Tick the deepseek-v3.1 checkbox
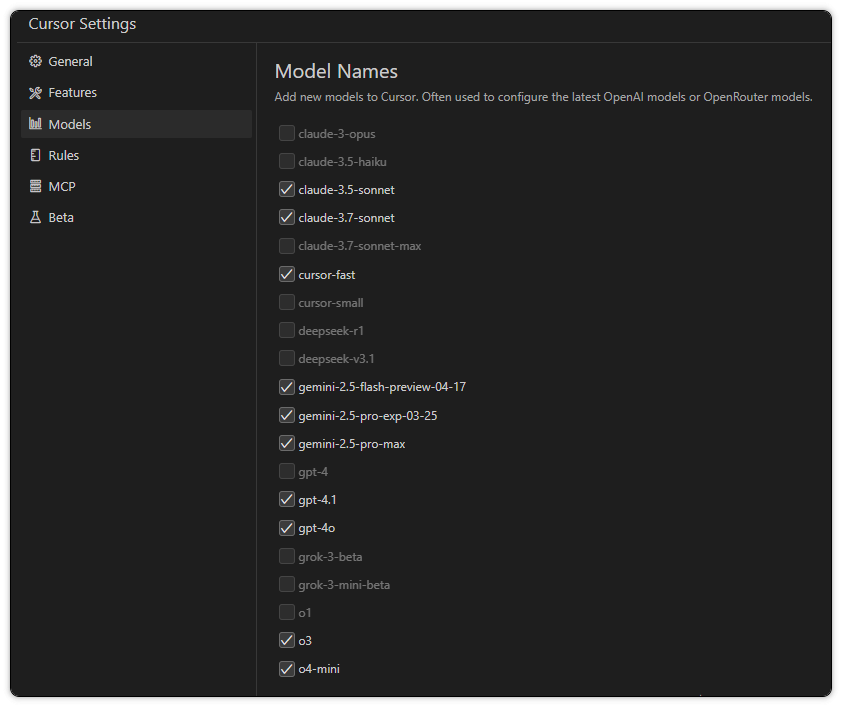 click(287, 358)
